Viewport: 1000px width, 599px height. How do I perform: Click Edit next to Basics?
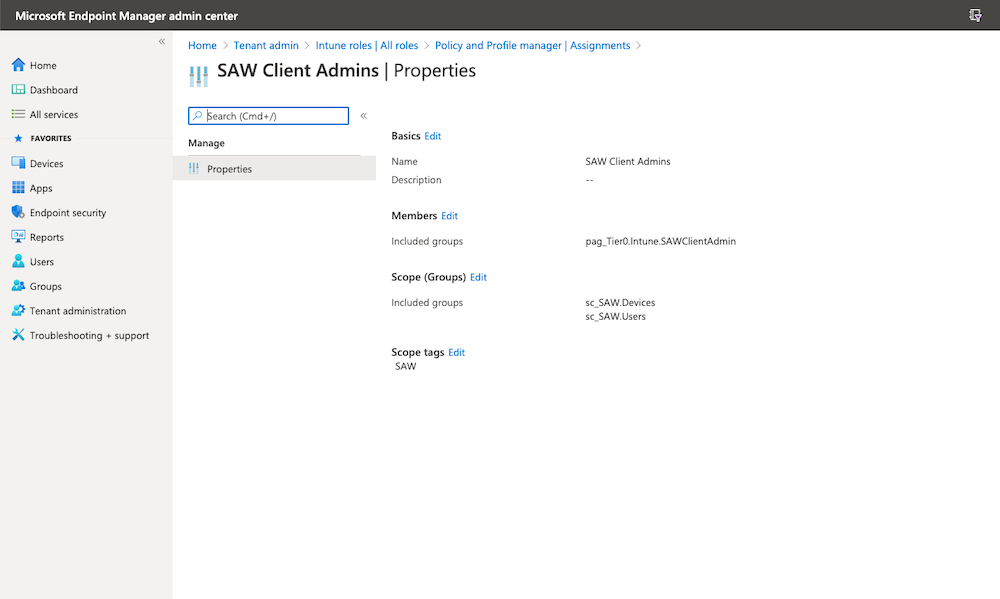[432, 136]
